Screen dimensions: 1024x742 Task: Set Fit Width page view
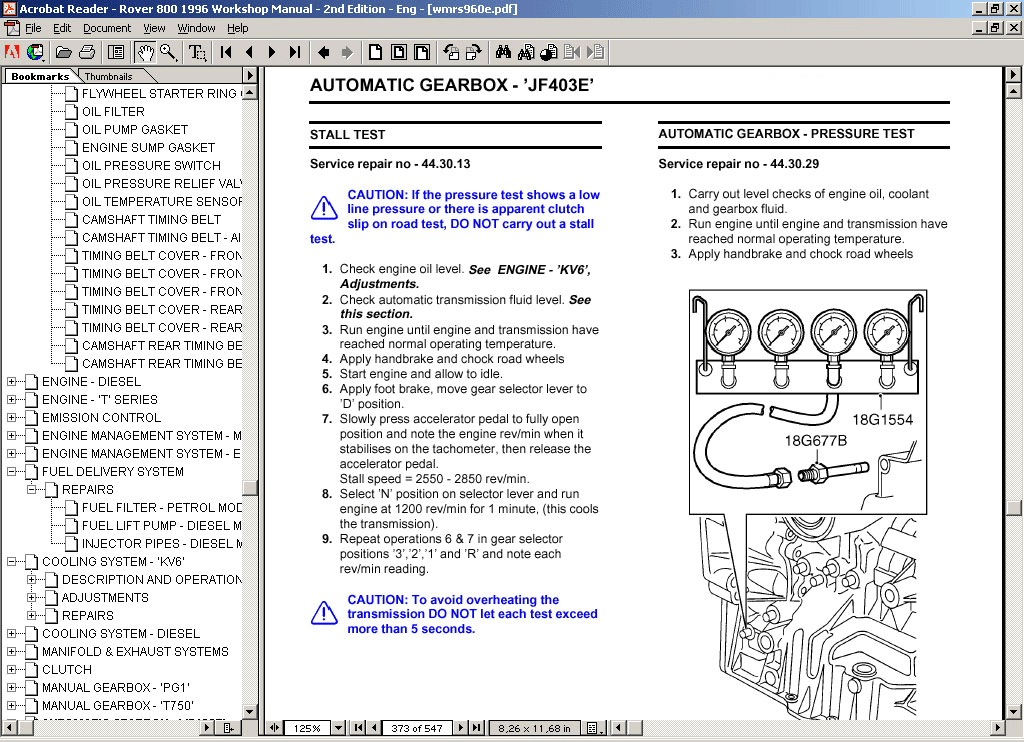(x=422, y=52)
